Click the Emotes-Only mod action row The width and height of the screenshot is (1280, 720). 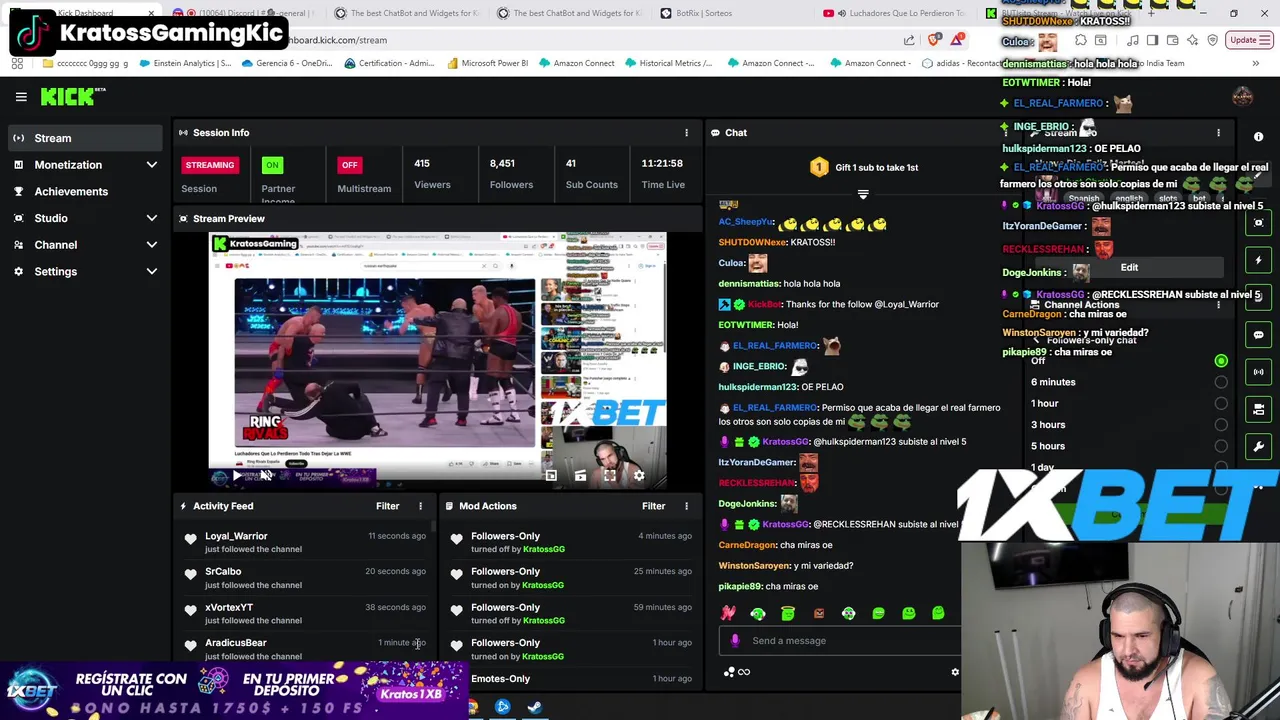coord(570,679)
